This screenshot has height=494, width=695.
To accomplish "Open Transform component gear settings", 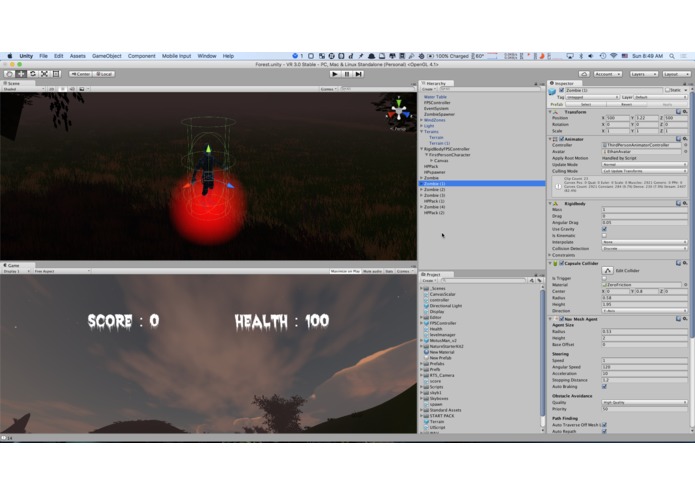I will 685,112.
